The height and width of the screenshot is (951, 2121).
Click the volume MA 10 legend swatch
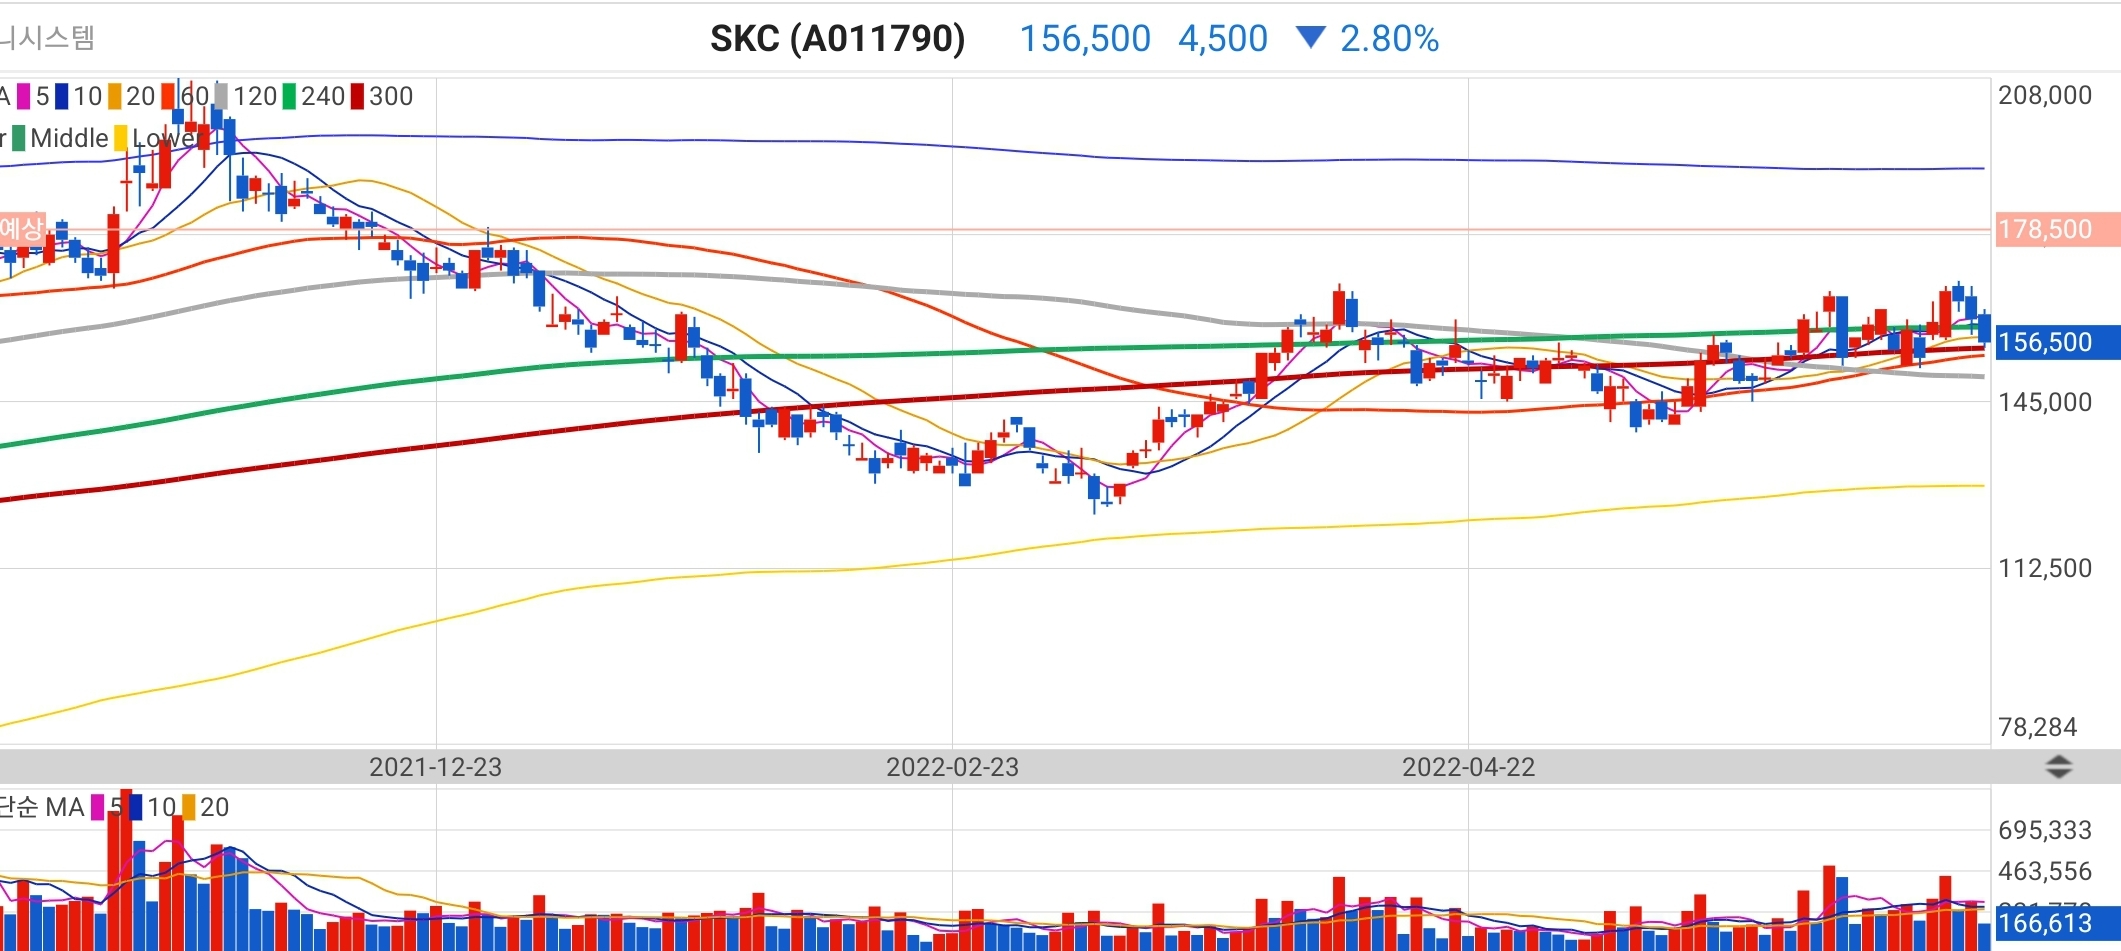[x=135, y=807]
